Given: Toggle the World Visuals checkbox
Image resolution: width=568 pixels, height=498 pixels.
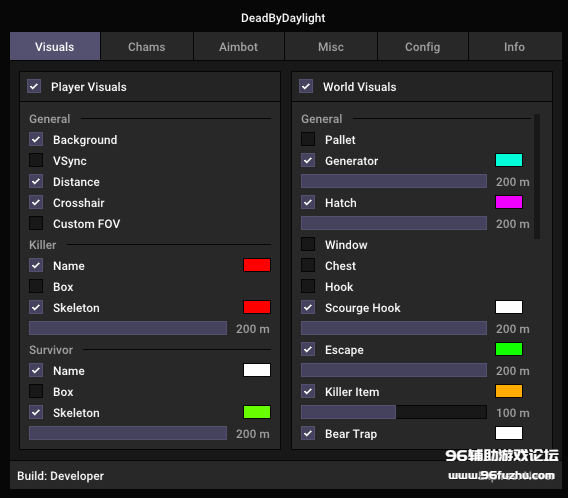Looking at the screenshot, I should [306, 87].
